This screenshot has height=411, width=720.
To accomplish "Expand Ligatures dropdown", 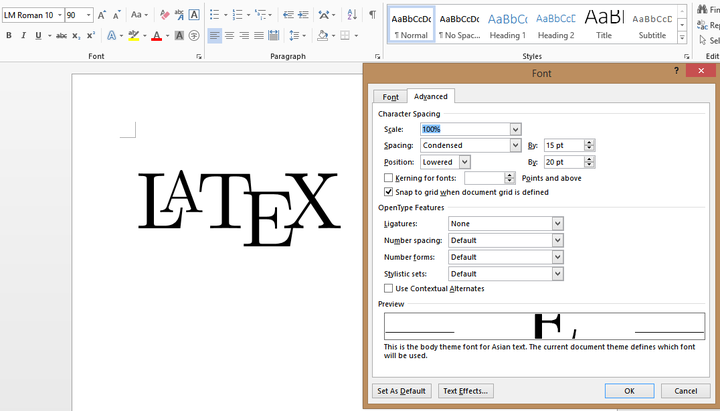I will pos(557,224).
